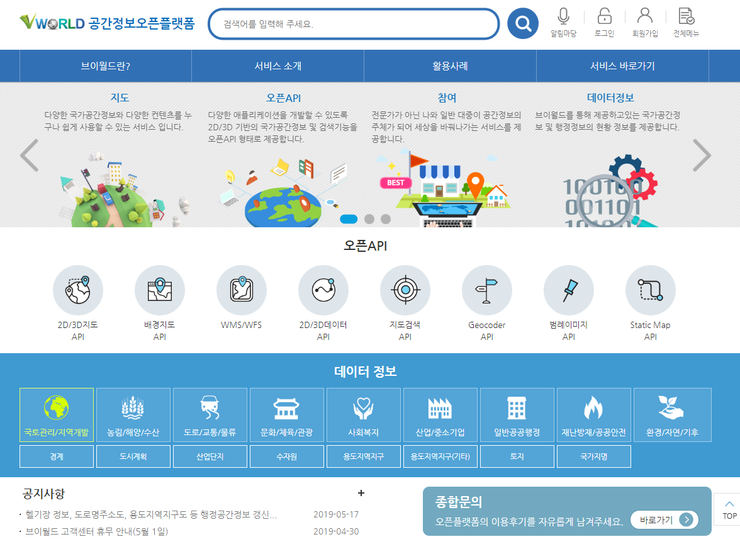Open the 활용사례 menu
This screenshot has height=549, width=740.
coord(450,66)
